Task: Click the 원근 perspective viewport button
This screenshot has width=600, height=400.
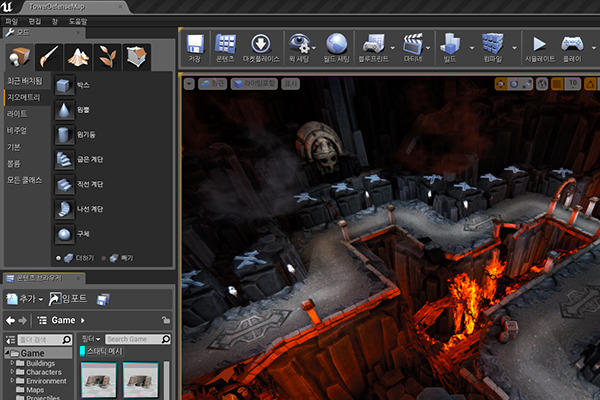Action: tap(213, 84)
